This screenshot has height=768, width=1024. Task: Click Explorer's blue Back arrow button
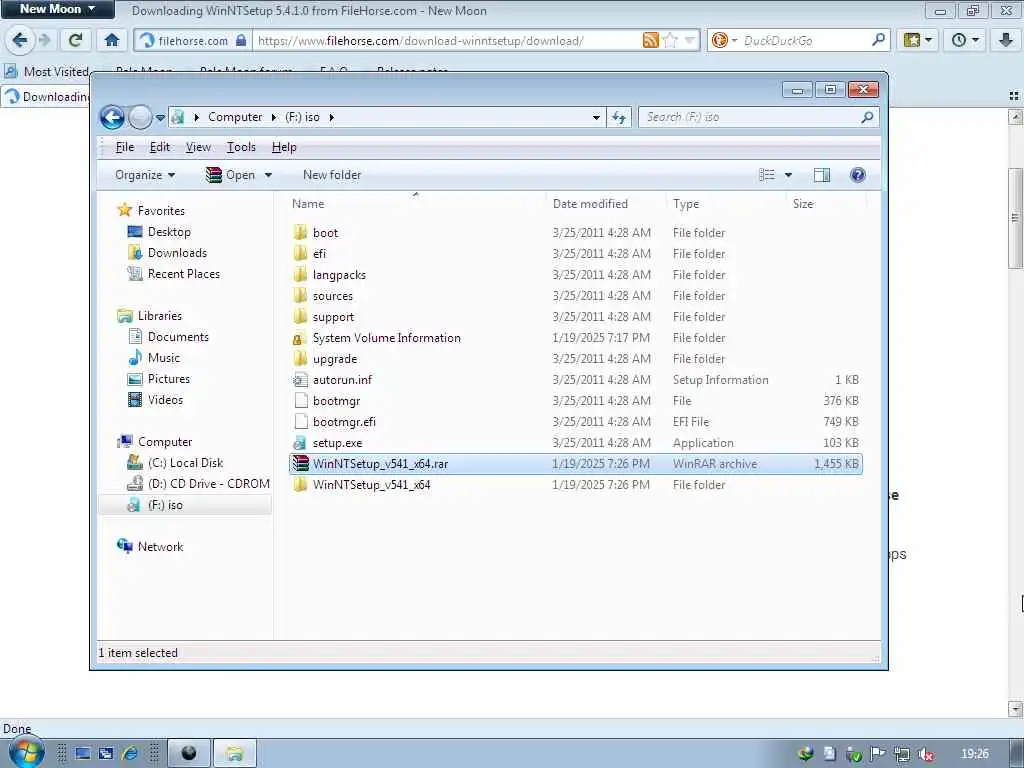pos(112,118)
